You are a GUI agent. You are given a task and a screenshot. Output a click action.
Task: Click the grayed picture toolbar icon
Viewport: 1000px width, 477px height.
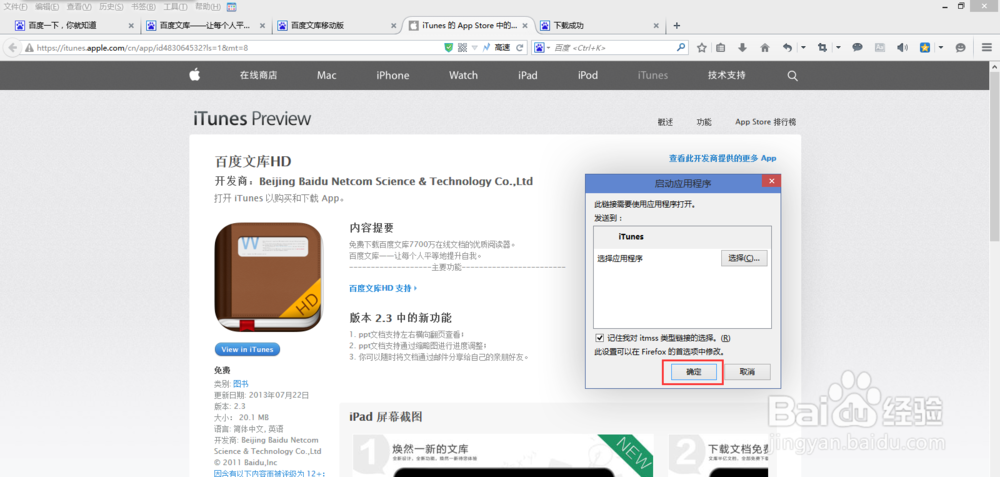pyautogui.click(x=880, y=48)
